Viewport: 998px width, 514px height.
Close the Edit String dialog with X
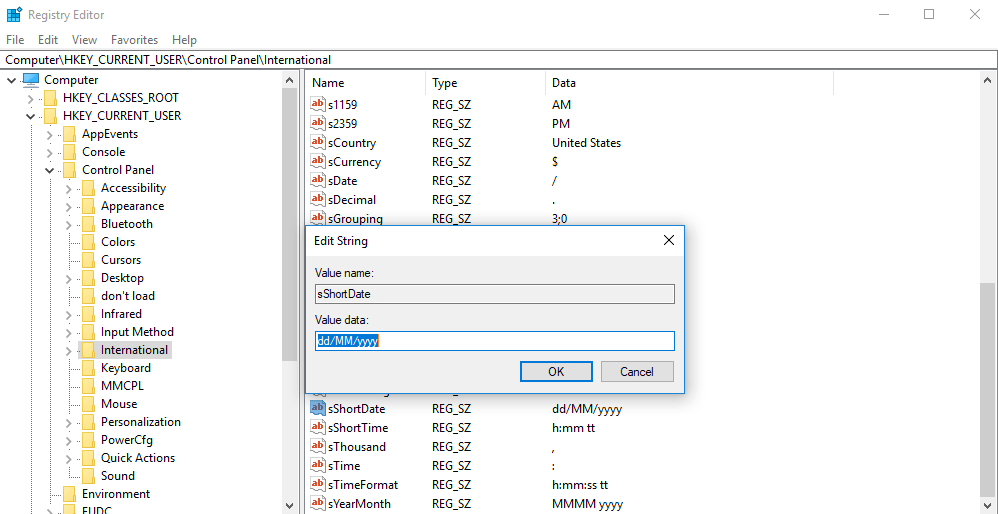pyautogui.click(x=668, y=241)
